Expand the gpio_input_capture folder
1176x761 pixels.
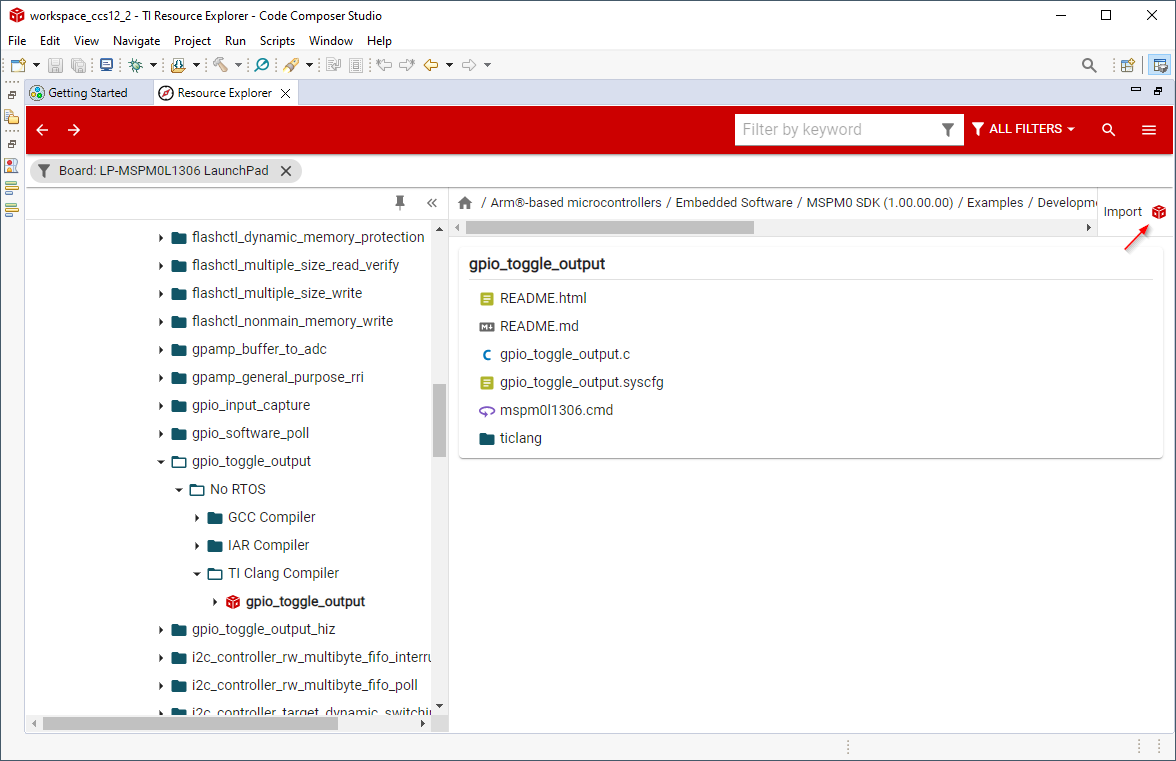click(x=161, y=406)
